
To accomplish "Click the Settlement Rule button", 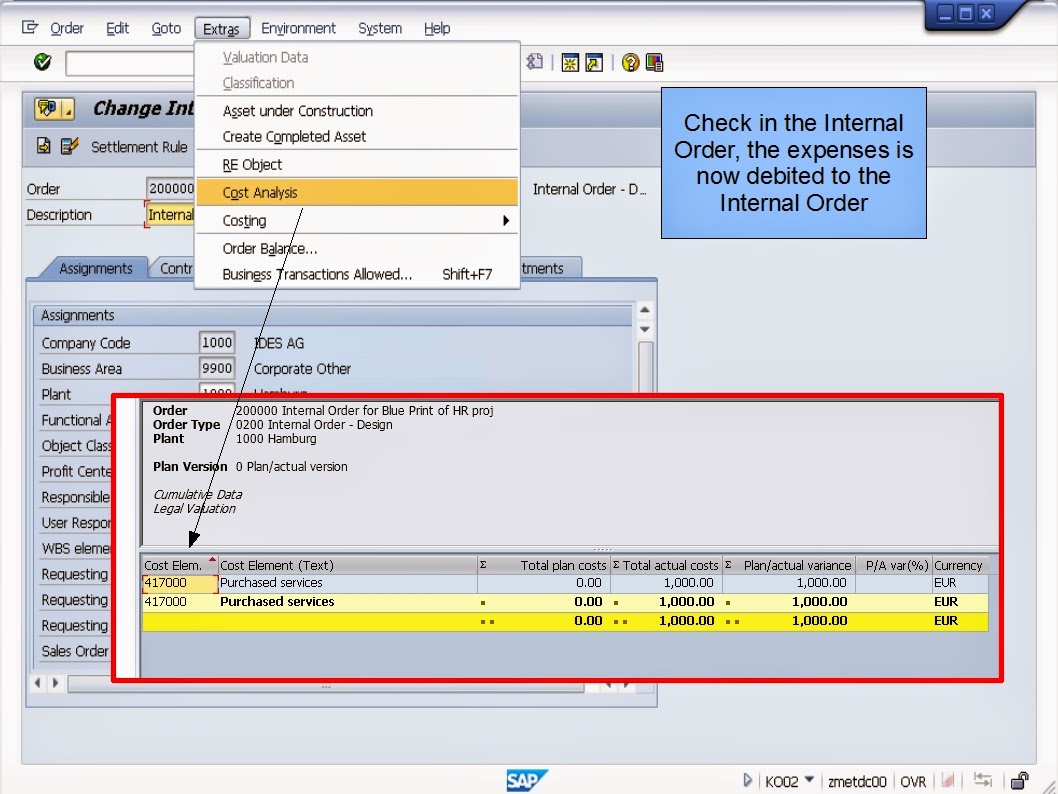I will [x=139, y=147].
